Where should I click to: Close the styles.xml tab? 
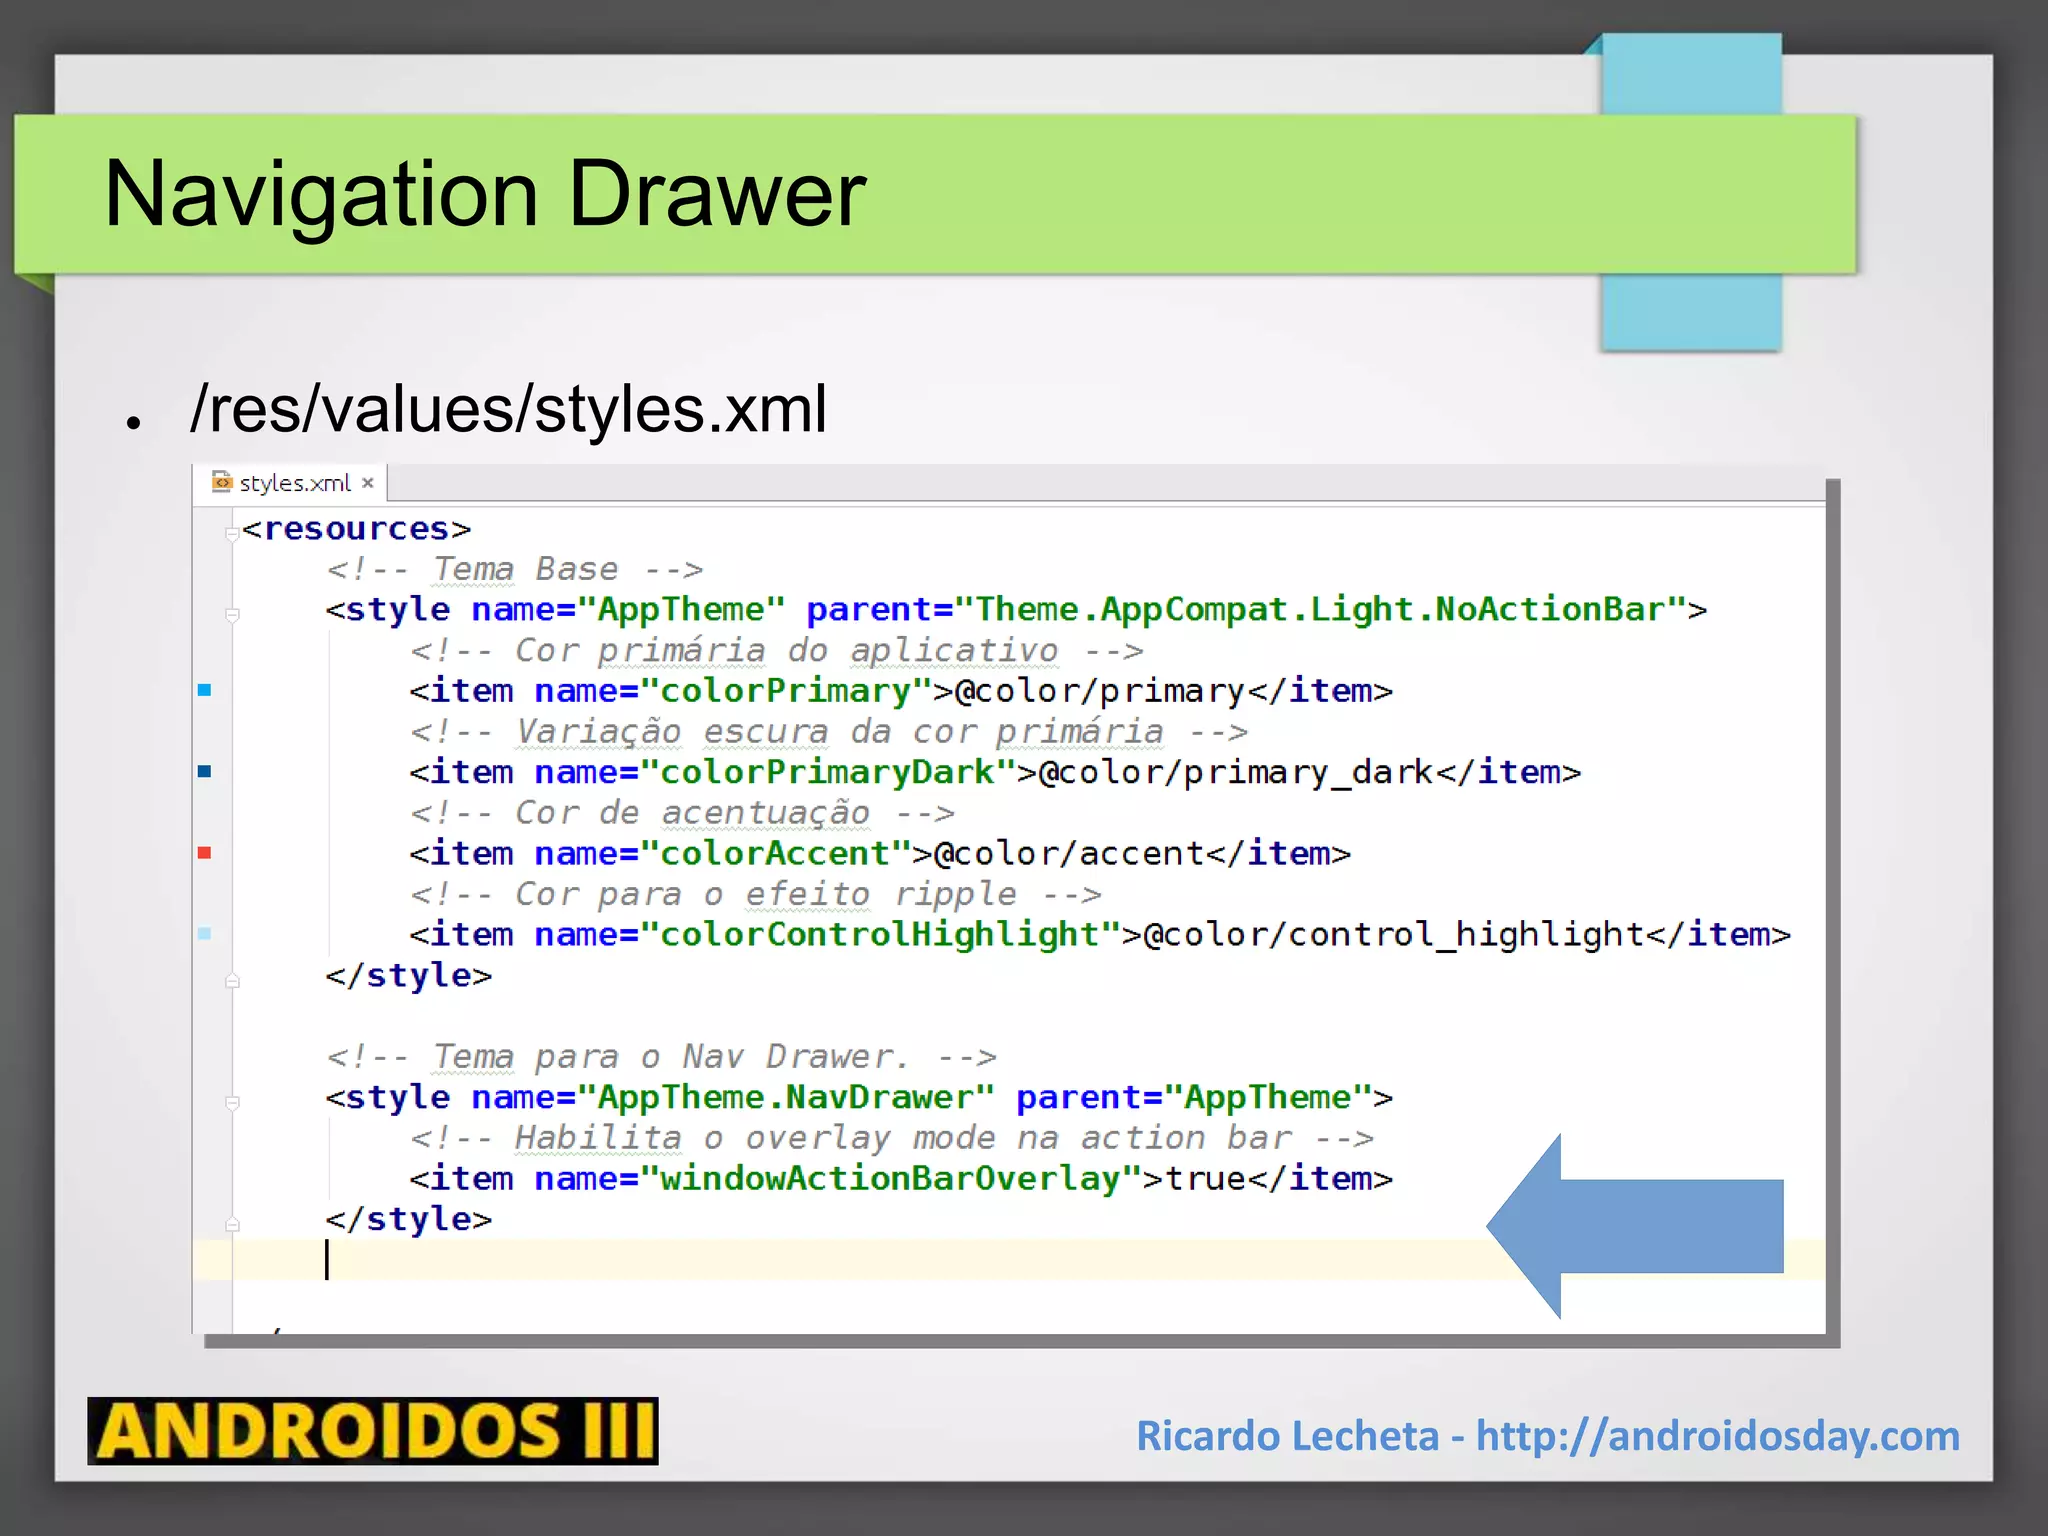(x=368, y=483)
